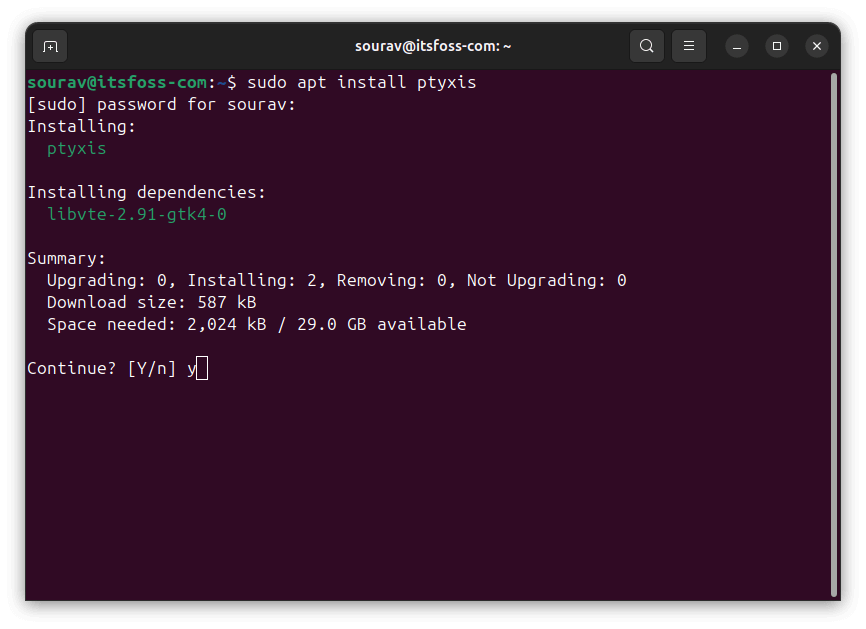Click the Space needed line
The image size is (866, 629).
tap(256, 324)
